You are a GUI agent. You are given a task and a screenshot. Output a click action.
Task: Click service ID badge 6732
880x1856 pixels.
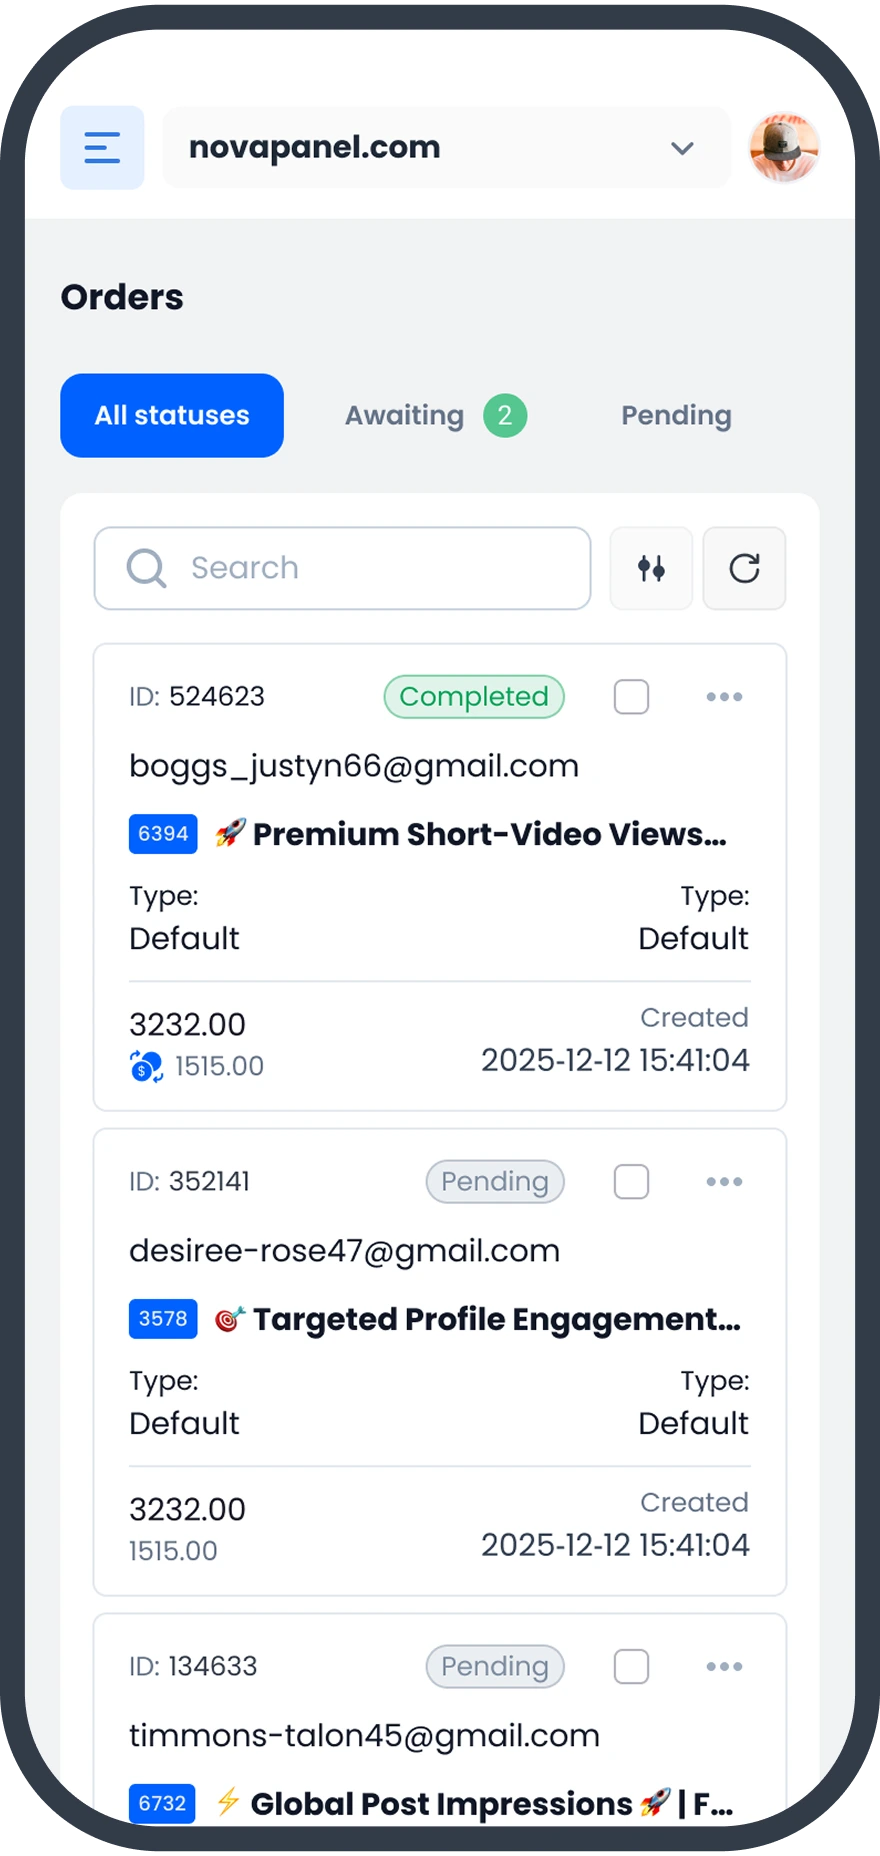coord(162,1803)
